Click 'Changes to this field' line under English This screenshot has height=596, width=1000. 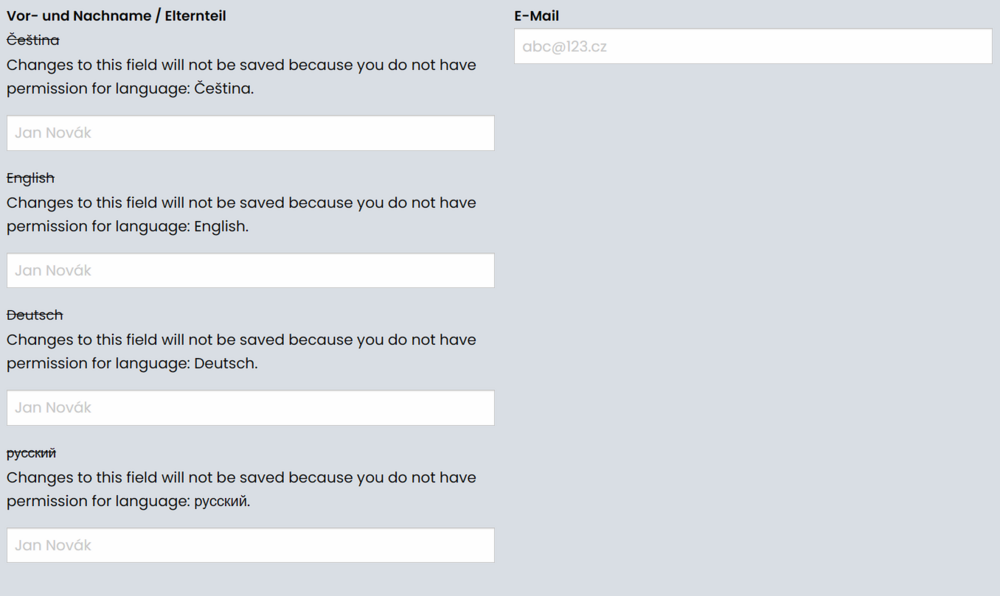pos(241,203)
